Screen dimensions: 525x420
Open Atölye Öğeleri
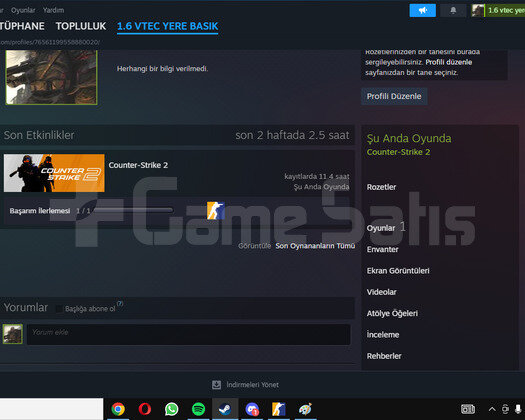[x=392, y=313]
